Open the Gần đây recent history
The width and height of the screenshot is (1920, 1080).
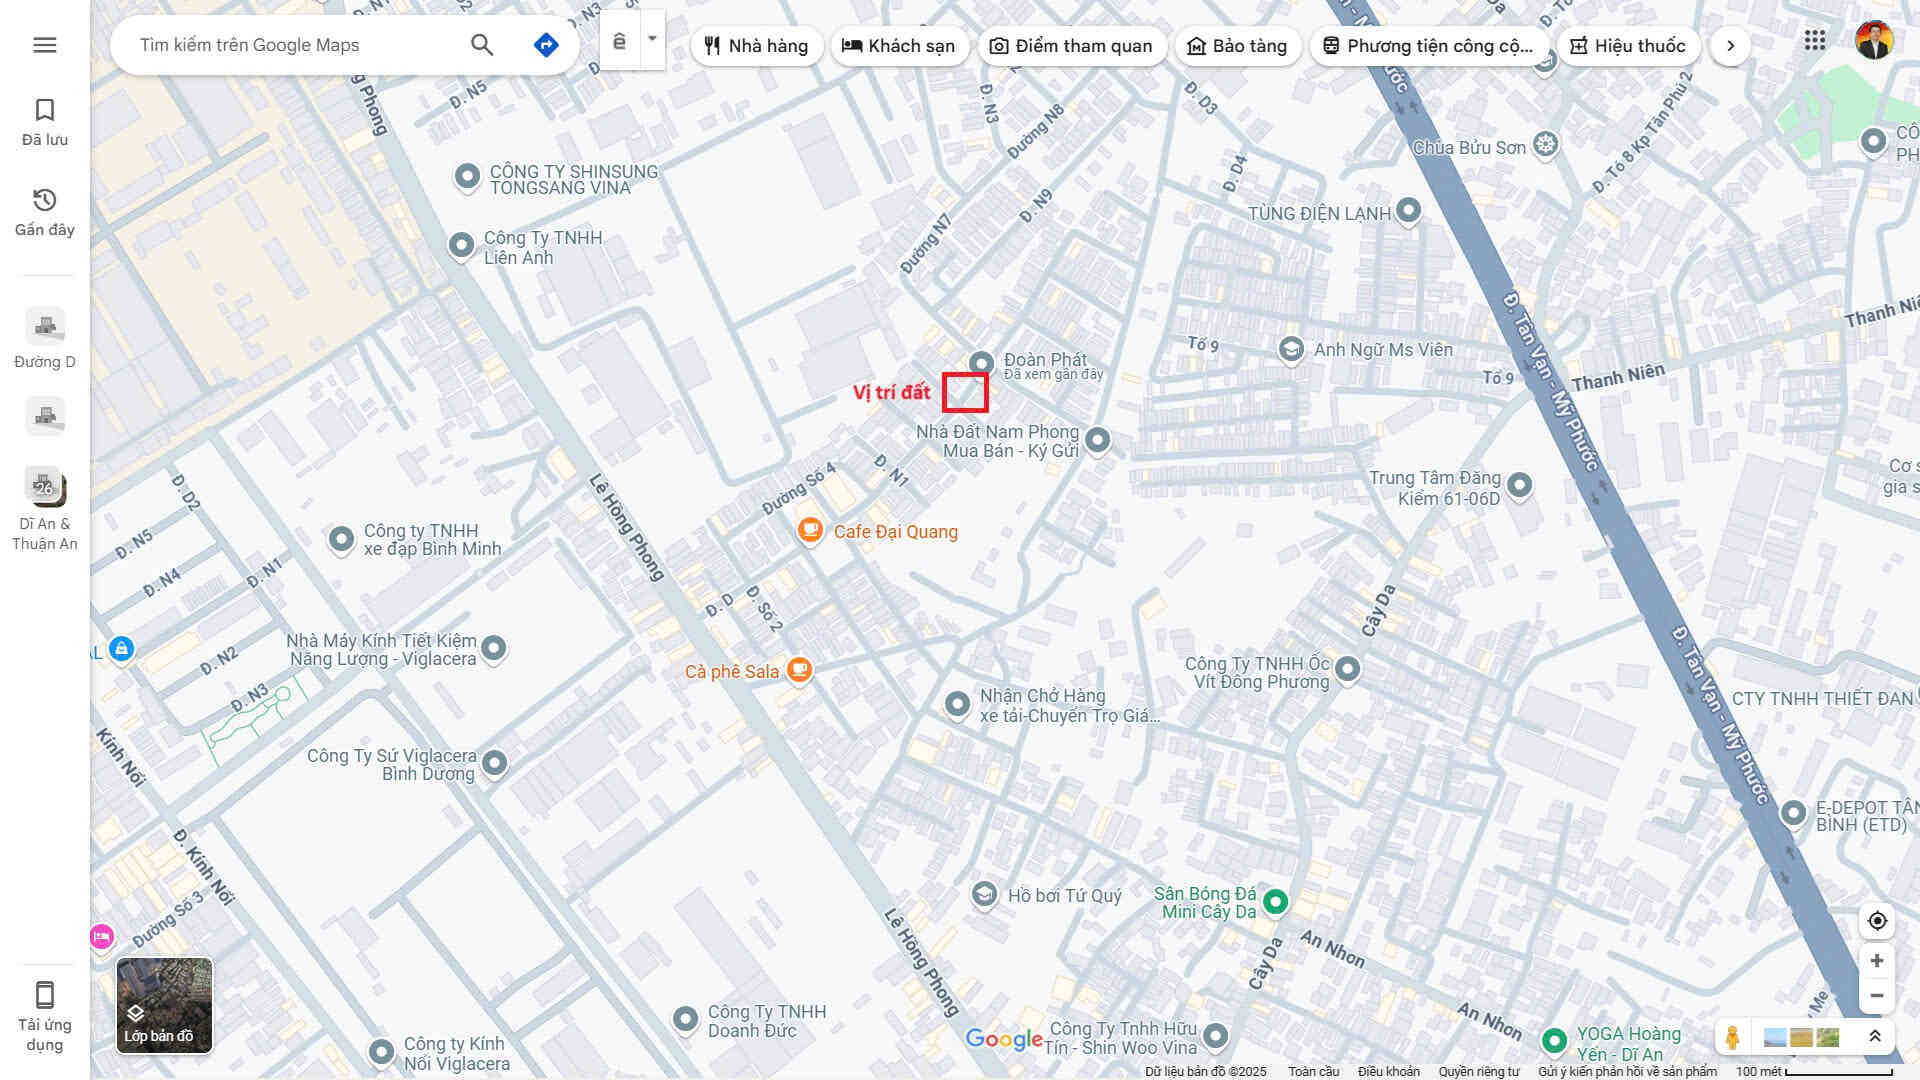pyautogui.click(x=45, y=212)
